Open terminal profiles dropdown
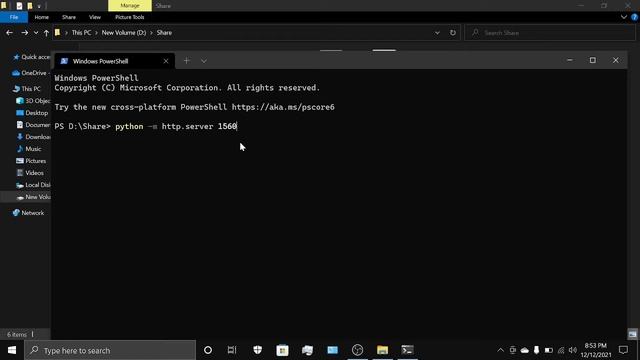The height and width of the screenshot is (360, 640). (204, 61)
